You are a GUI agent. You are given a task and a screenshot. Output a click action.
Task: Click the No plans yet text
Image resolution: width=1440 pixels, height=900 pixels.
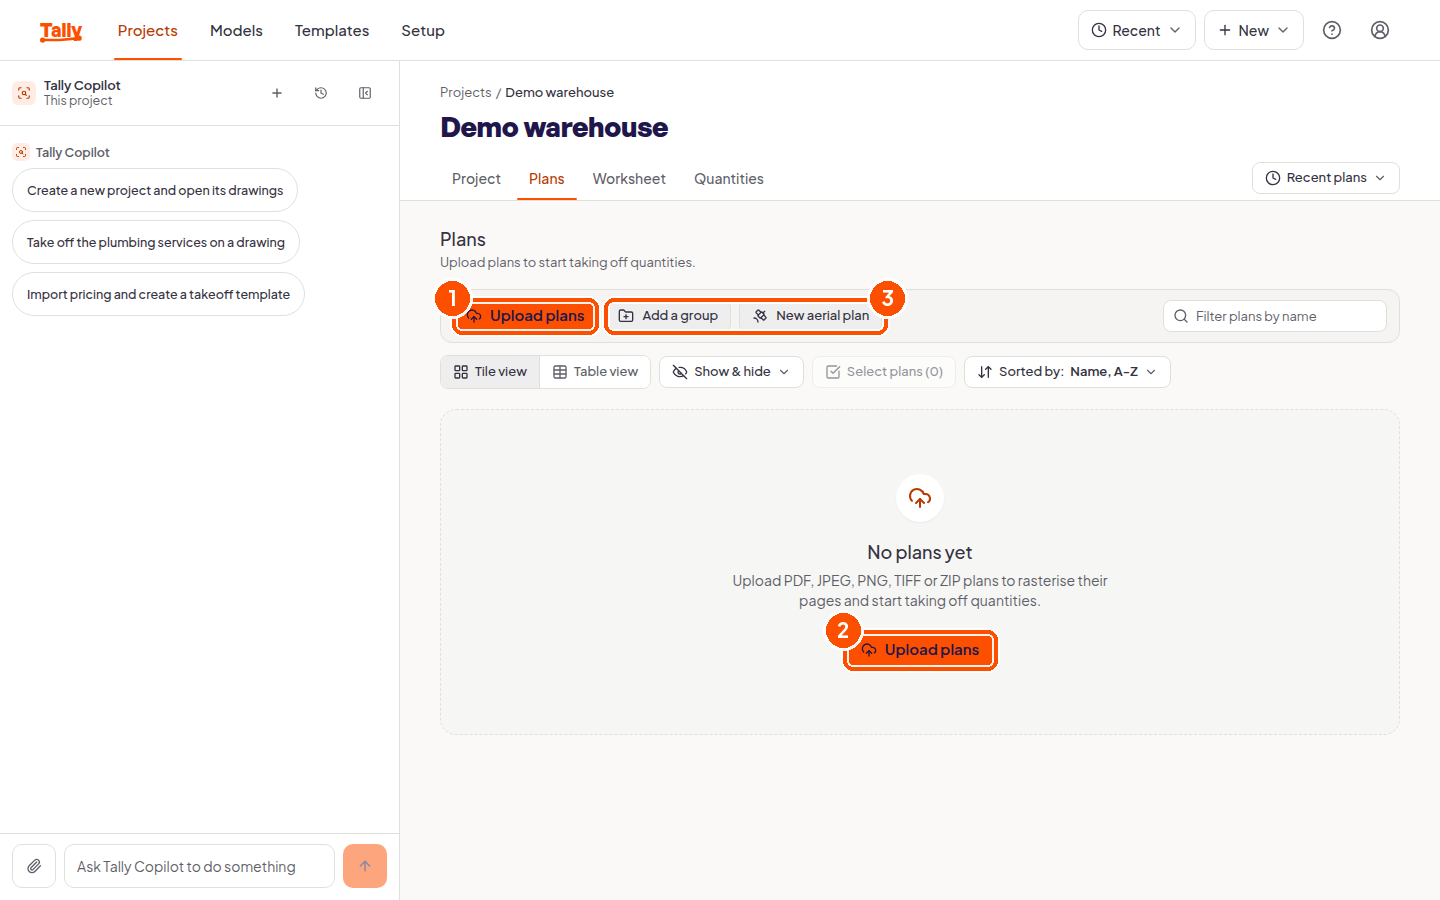(x=920, y=552)
